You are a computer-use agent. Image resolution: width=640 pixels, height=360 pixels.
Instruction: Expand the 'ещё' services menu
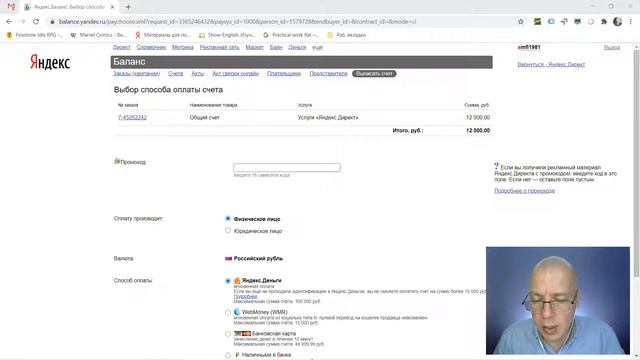317,47
